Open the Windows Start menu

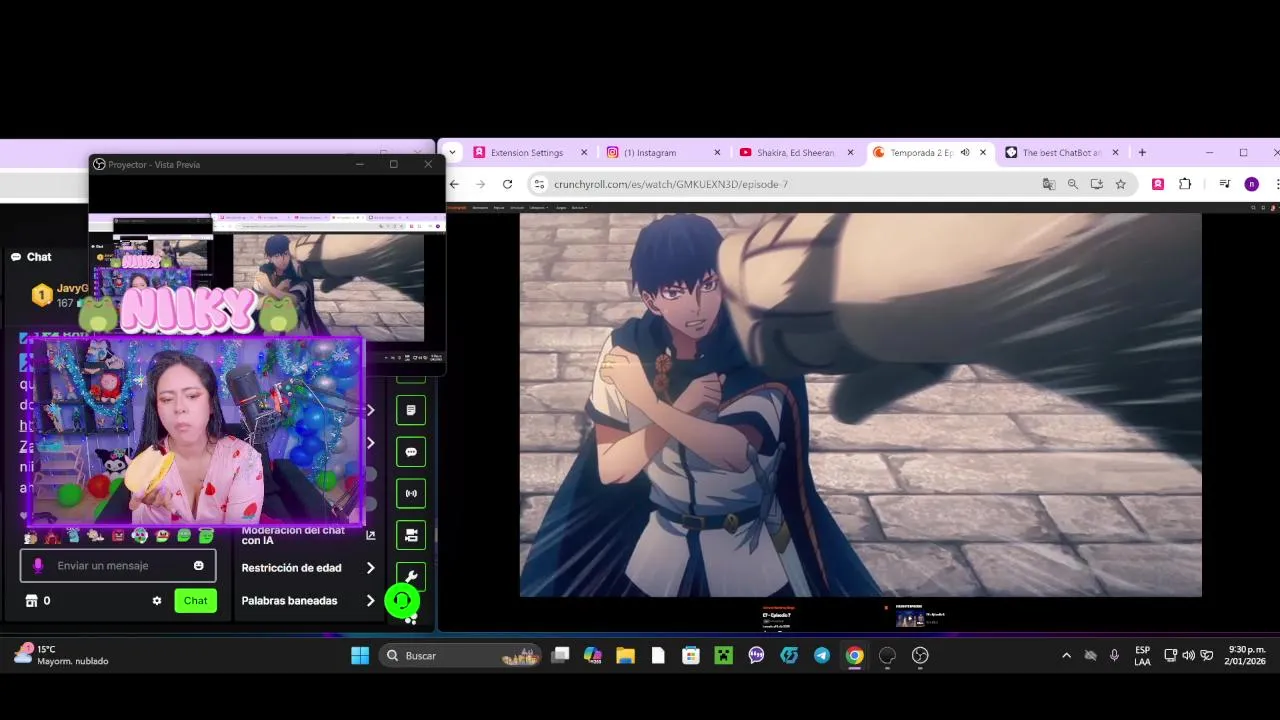pyautogui.click(x=360, y=656)
